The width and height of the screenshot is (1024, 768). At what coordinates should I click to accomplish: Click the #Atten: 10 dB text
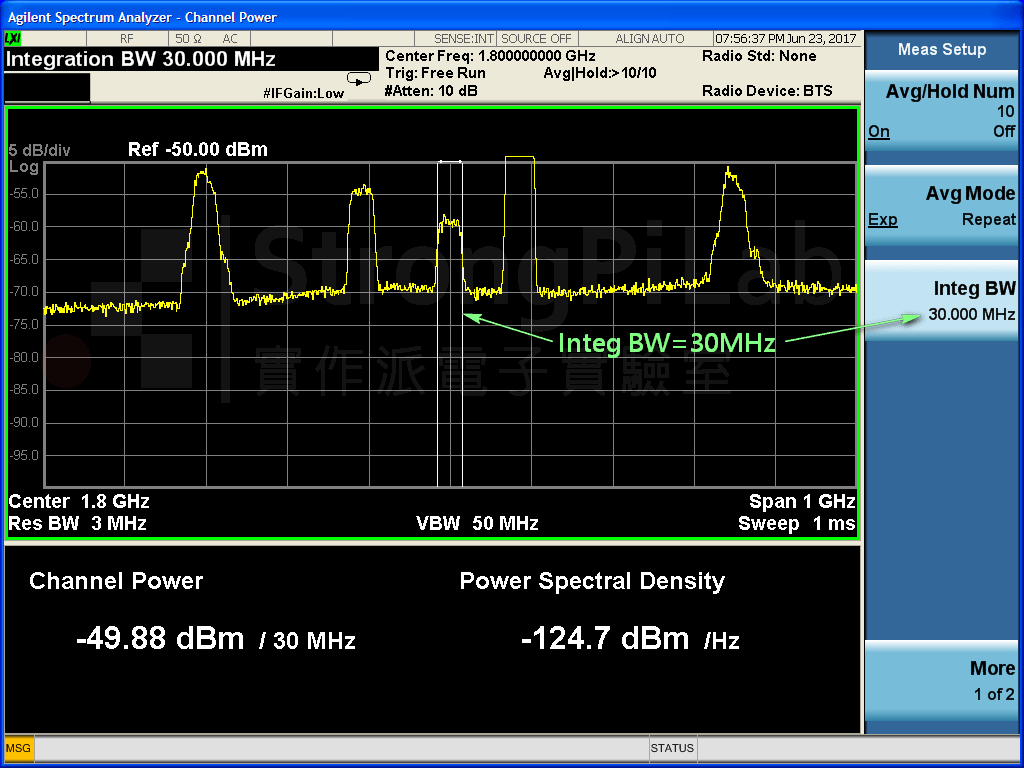[431, 91]
